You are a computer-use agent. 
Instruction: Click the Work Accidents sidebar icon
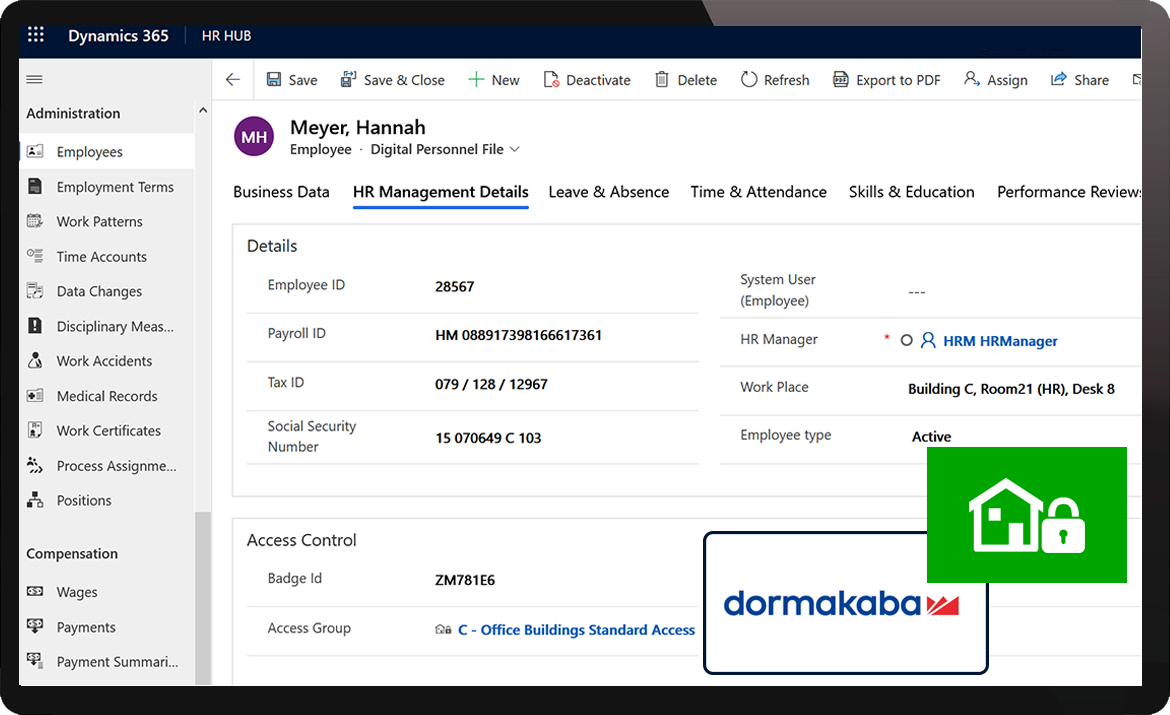(x=35, y=360)
